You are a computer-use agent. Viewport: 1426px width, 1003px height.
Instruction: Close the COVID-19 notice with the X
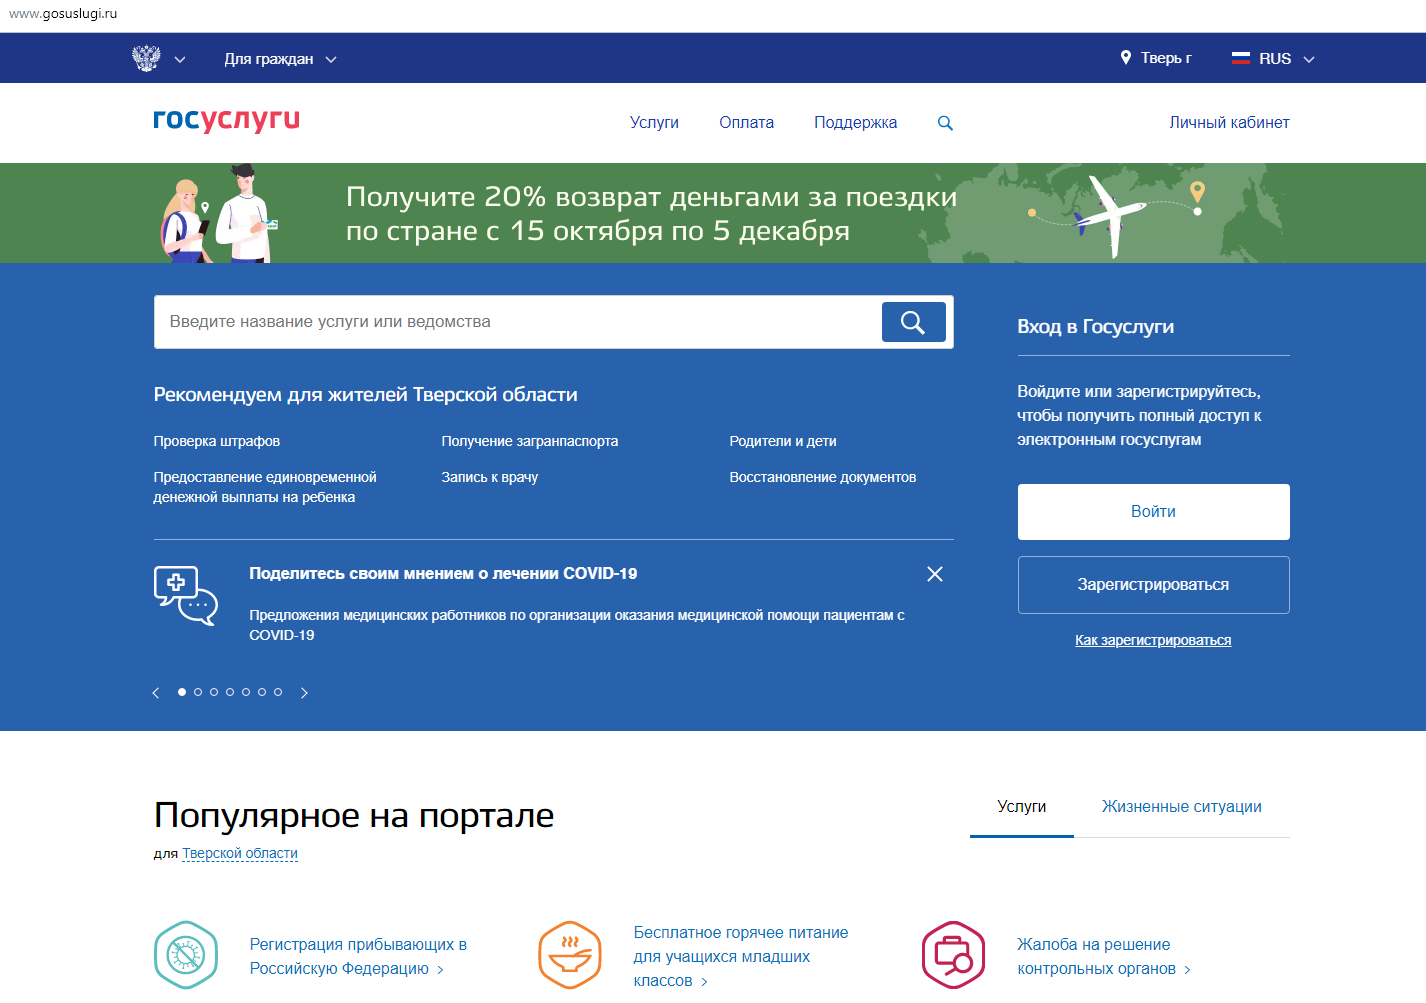(935, 574)
